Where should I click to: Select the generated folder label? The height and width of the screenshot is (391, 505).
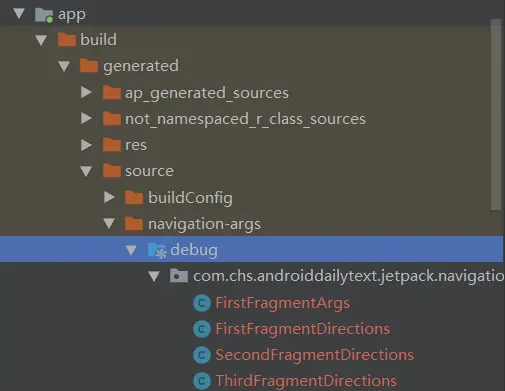click(x=141, y=66)
